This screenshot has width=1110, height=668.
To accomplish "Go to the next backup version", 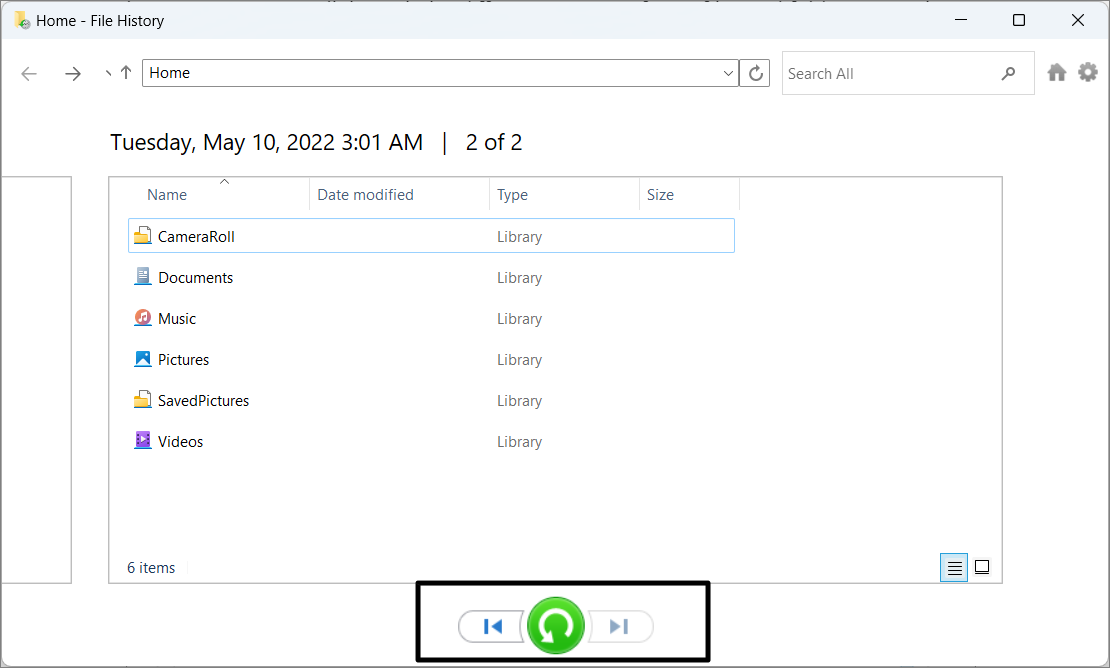I will pos(619,626).
